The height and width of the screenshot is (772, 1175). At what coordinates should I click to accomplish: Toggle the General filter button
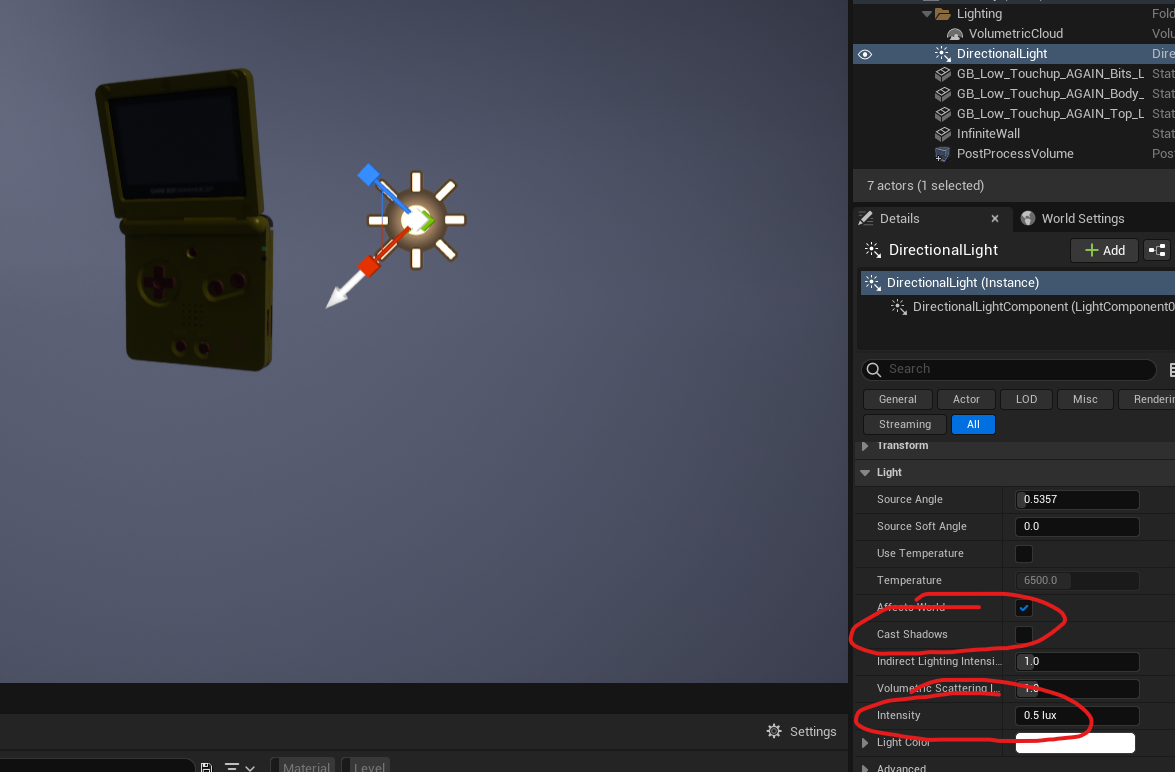[898, 399]
